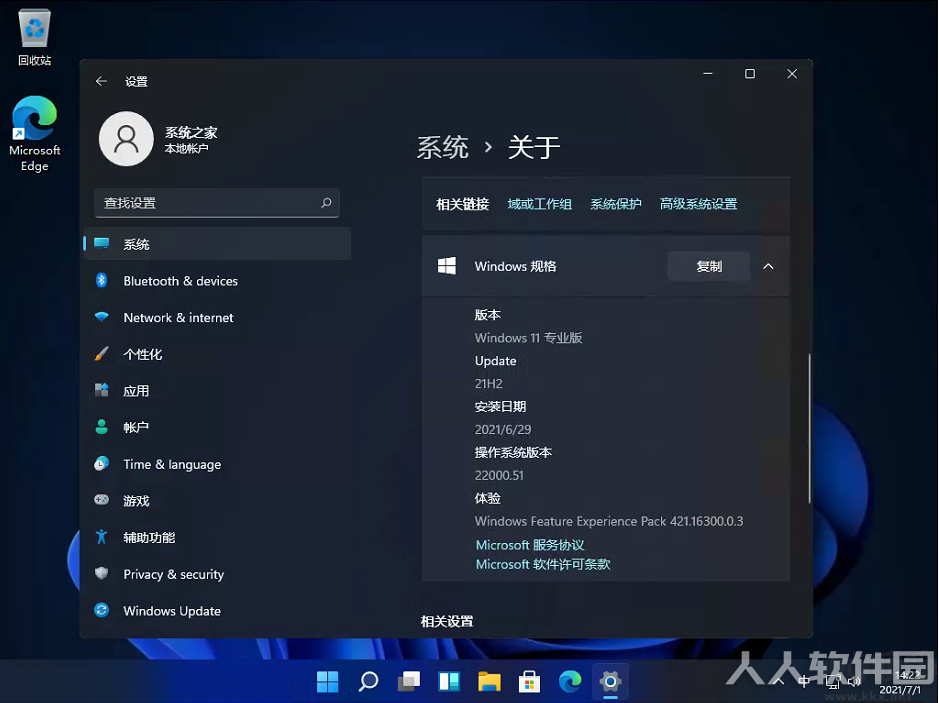Open 个性化 personalization settings
This screenshot has height=703, width=939.
tap(217, 354)
